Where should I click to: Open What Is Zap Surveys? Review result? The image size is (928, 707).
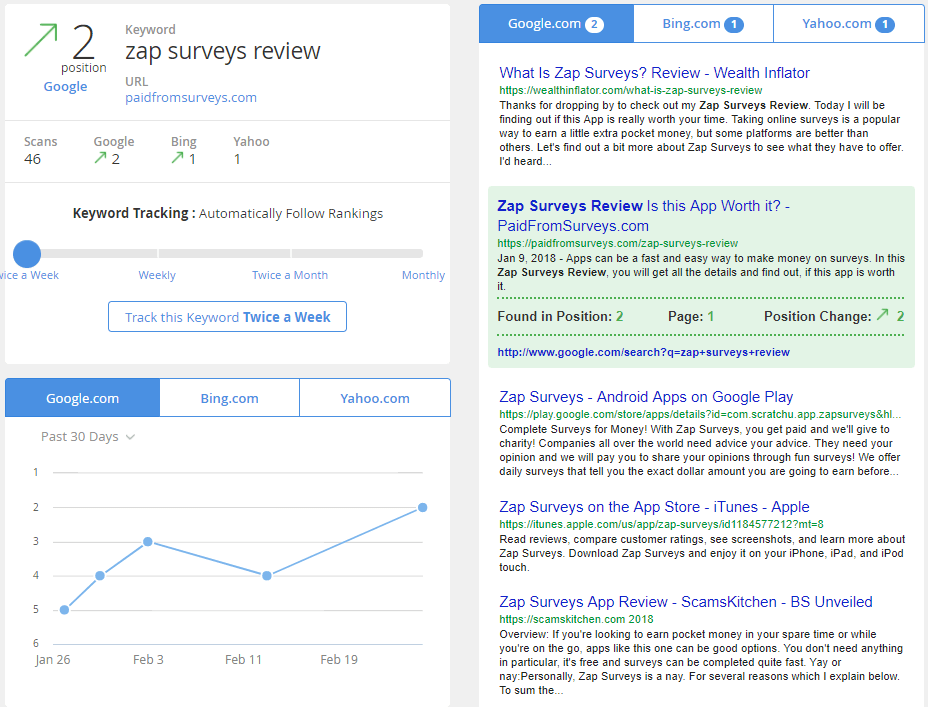click(654, 73)
